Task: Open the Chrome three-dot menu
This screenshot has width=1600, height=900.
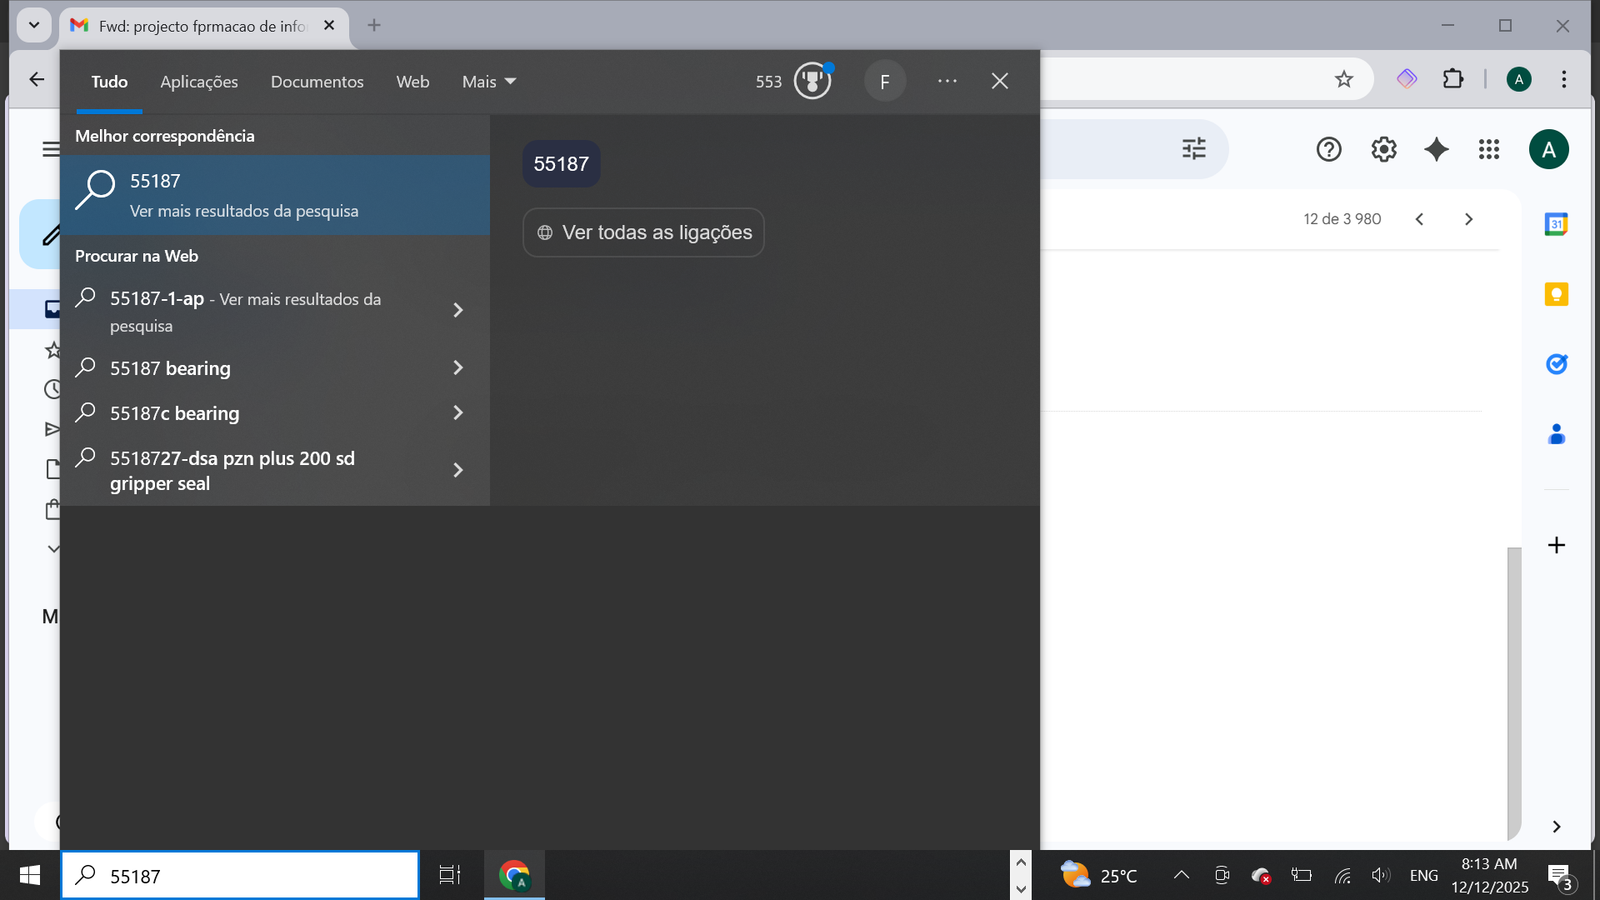Action: pos(1565,79)
